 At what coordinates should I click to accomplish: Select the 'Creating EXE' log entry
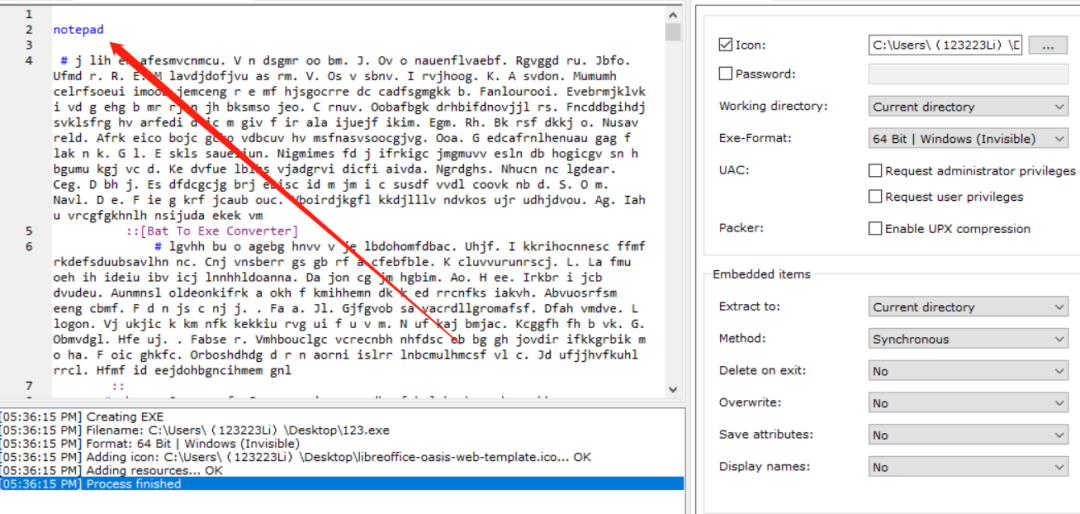click(342, 417)
